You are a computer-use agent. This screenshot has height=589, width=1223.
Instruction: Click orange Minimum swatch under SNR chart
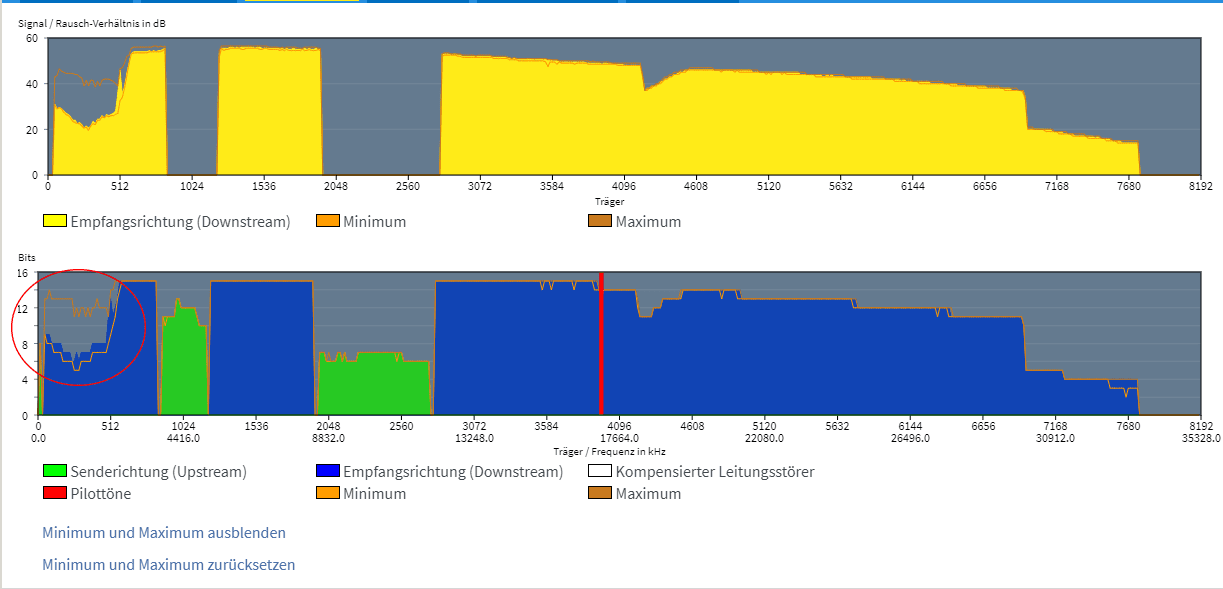327,221
